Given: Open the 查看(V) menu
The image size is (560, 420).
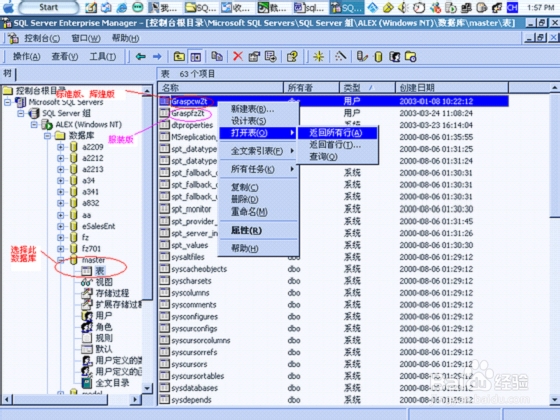Looking at the screenshot, I should coord(65,56).
